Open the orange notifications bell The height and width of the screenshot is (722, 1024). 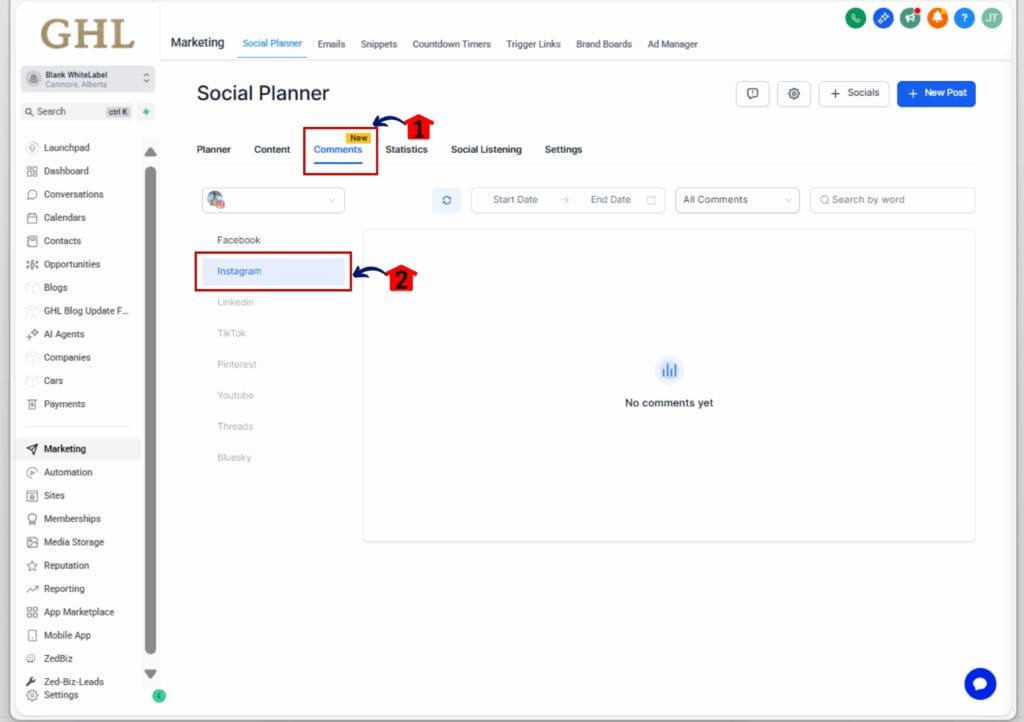point(937,18)
